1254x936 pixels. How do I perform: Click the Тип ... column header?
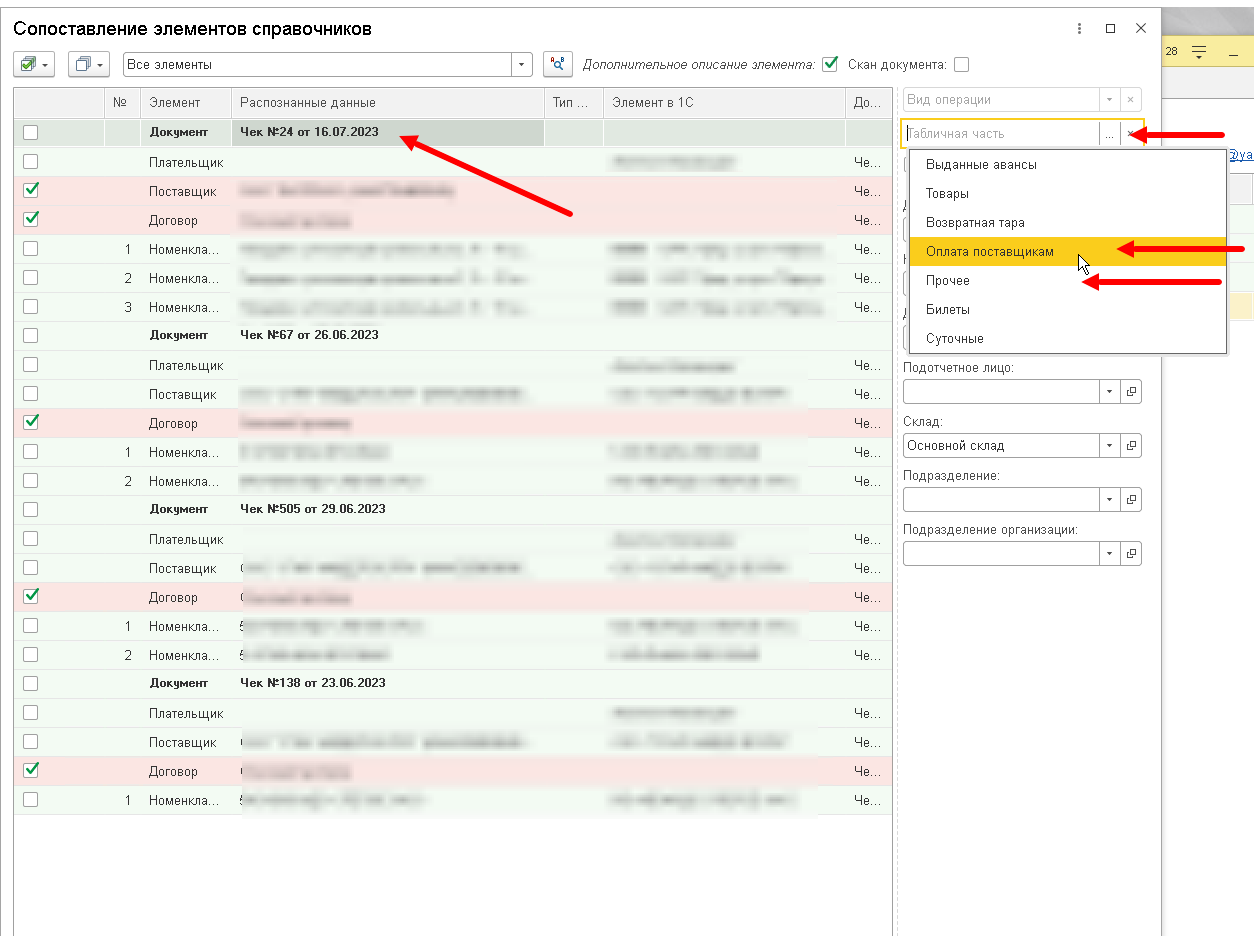574,103
